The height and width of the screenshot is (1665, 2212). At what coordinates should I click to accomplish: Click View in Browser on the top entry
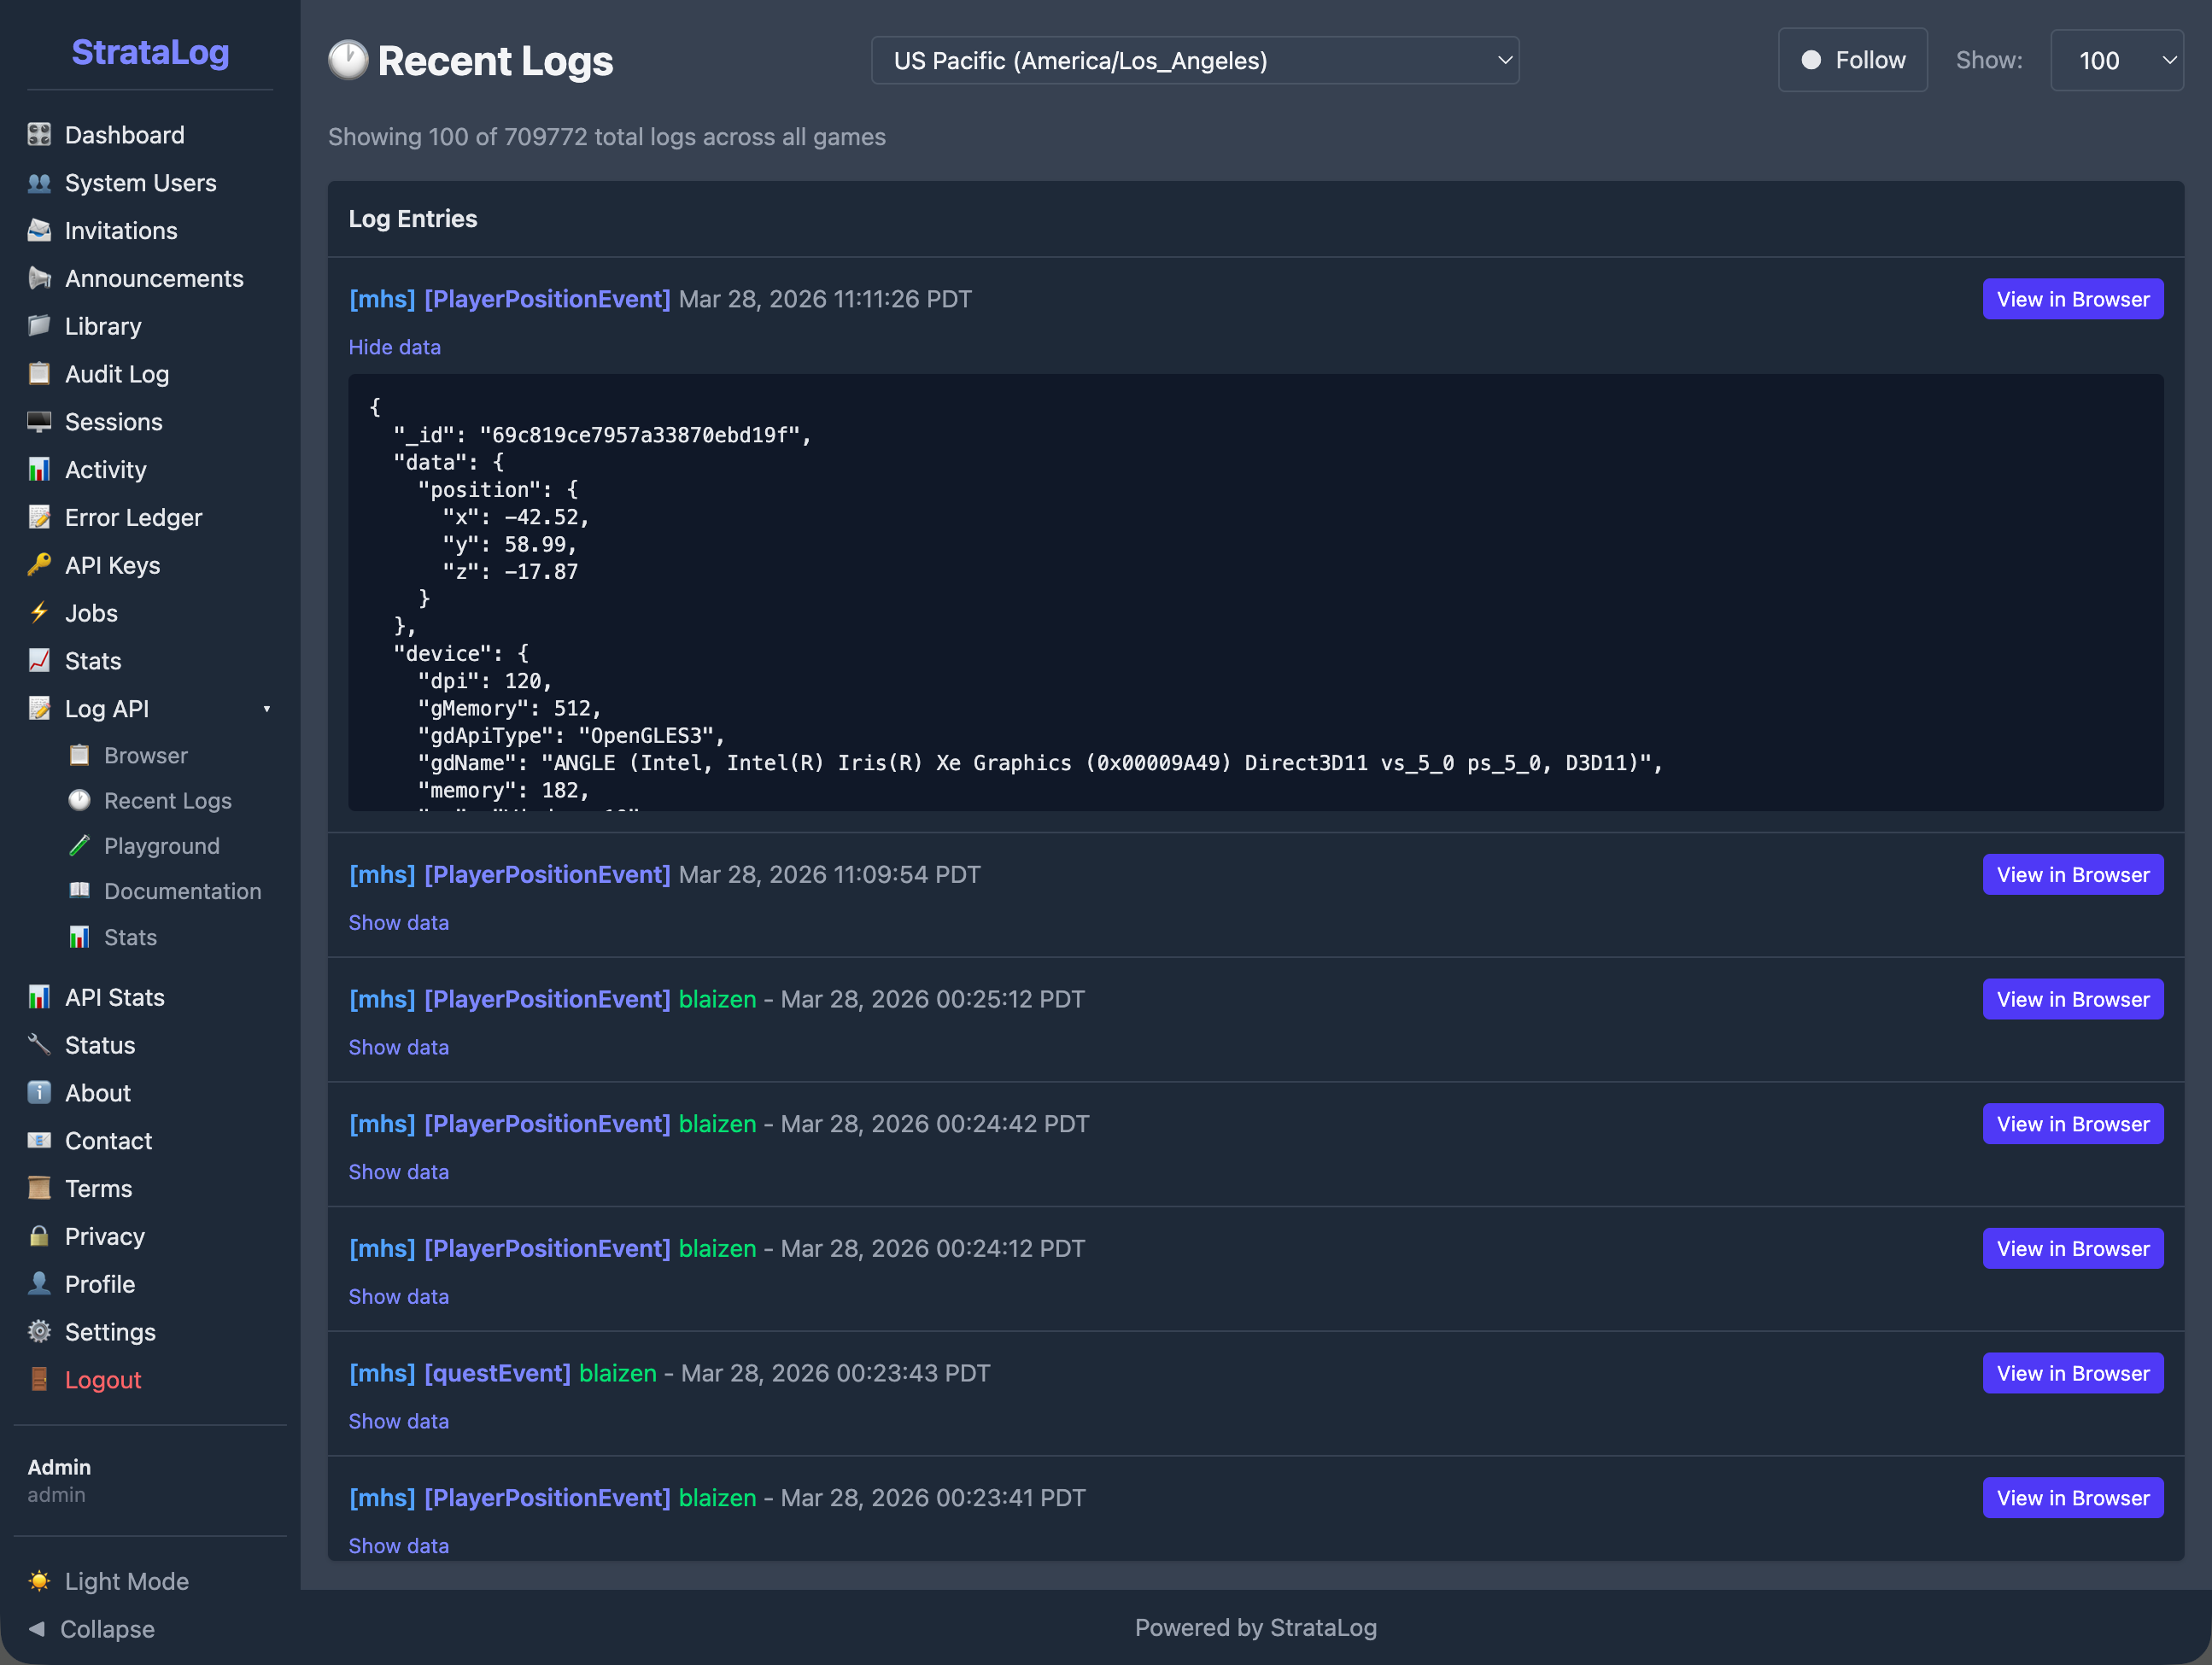[2072, 298]
